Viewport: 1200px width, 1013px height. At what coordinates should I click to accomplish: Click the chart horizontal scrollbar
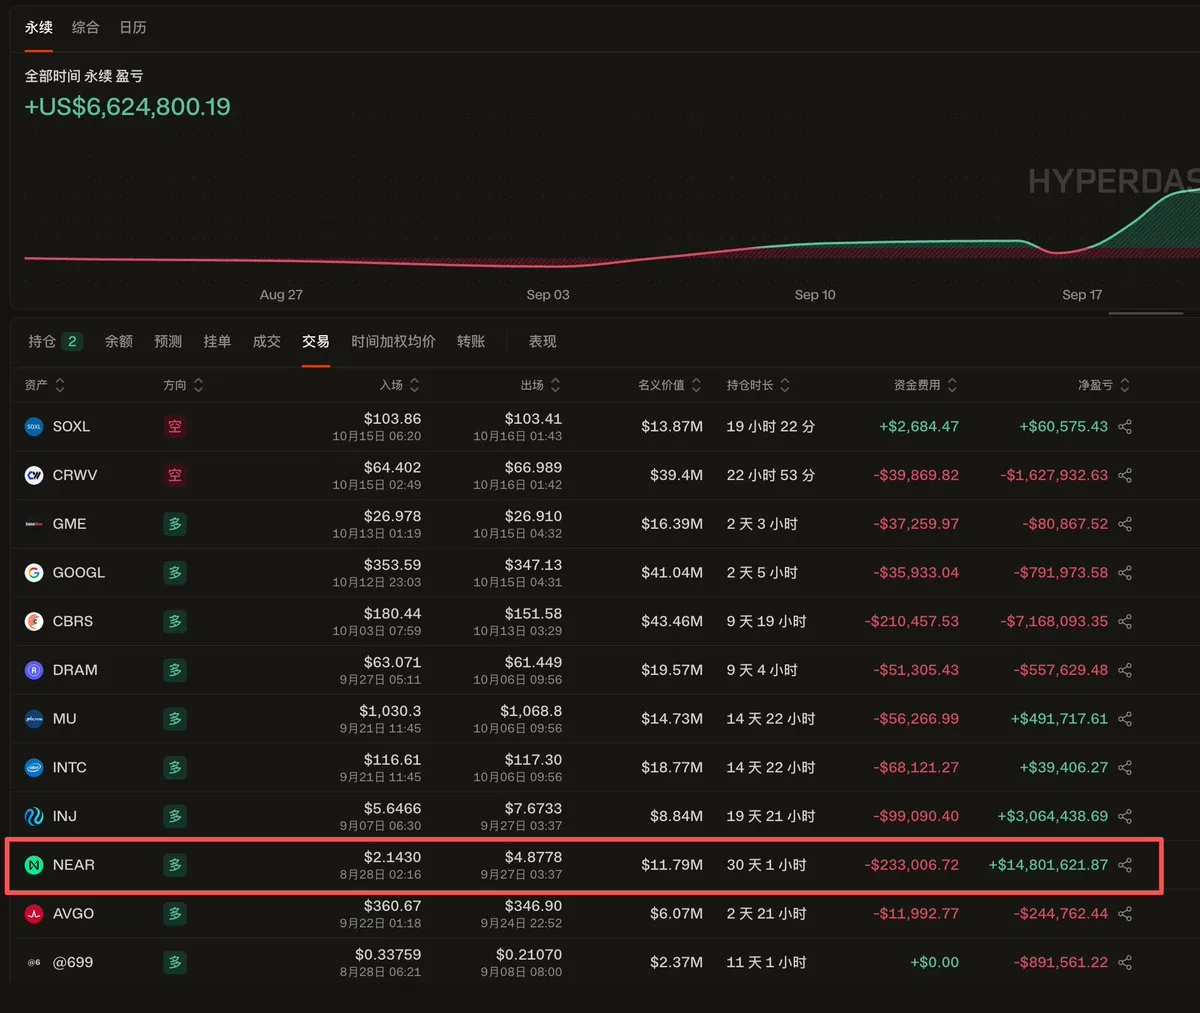(1147, 313)
